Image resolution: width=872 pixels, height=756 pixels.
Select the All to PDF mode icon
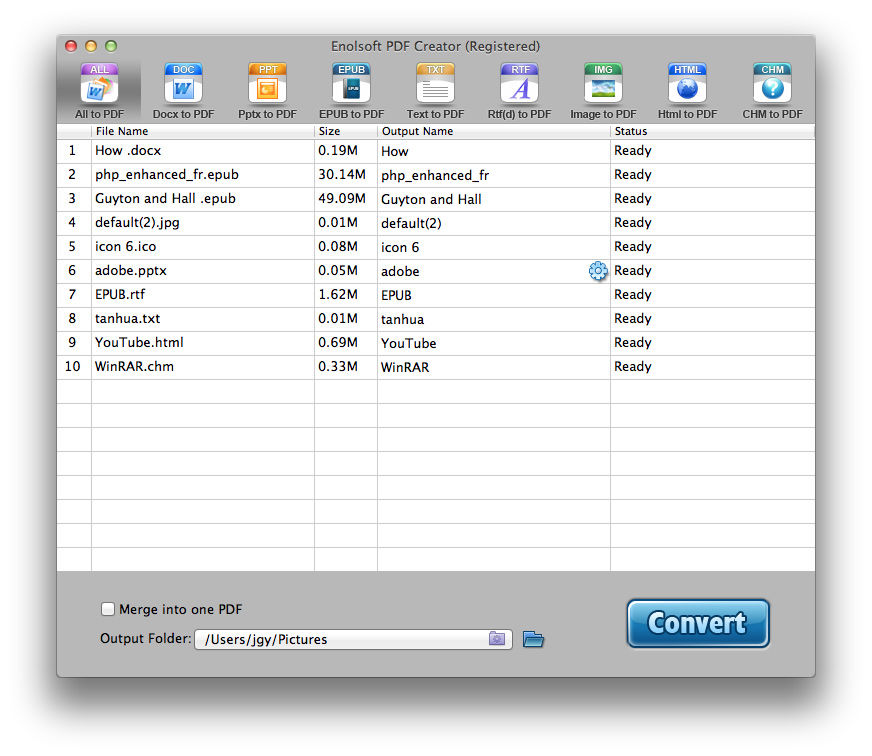[x=100, y=83]
